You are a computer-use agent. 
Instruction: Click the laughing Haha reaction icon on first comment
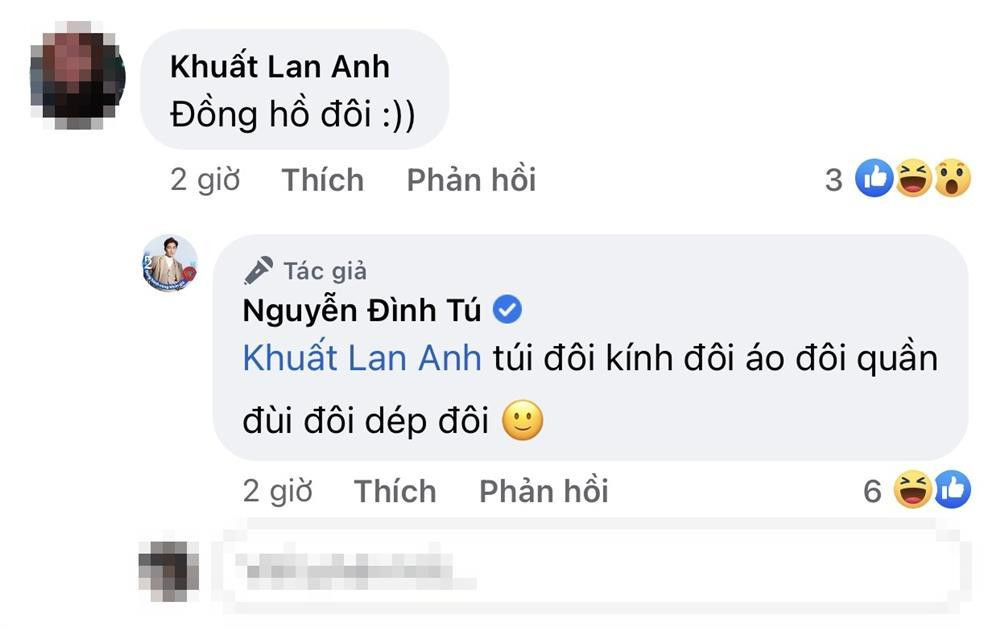[914, 177]
